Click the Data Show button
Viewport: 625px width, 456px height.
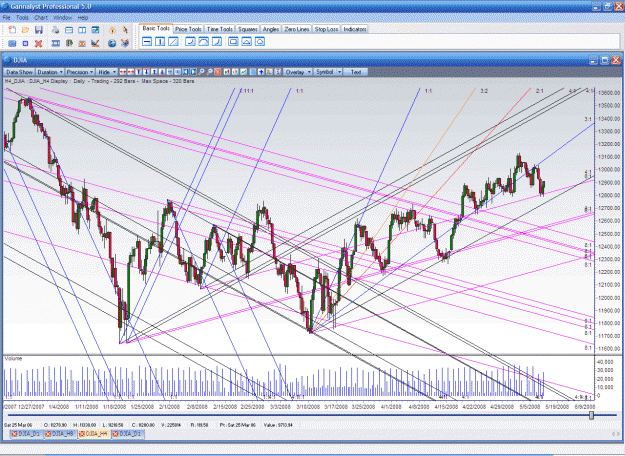19,72
